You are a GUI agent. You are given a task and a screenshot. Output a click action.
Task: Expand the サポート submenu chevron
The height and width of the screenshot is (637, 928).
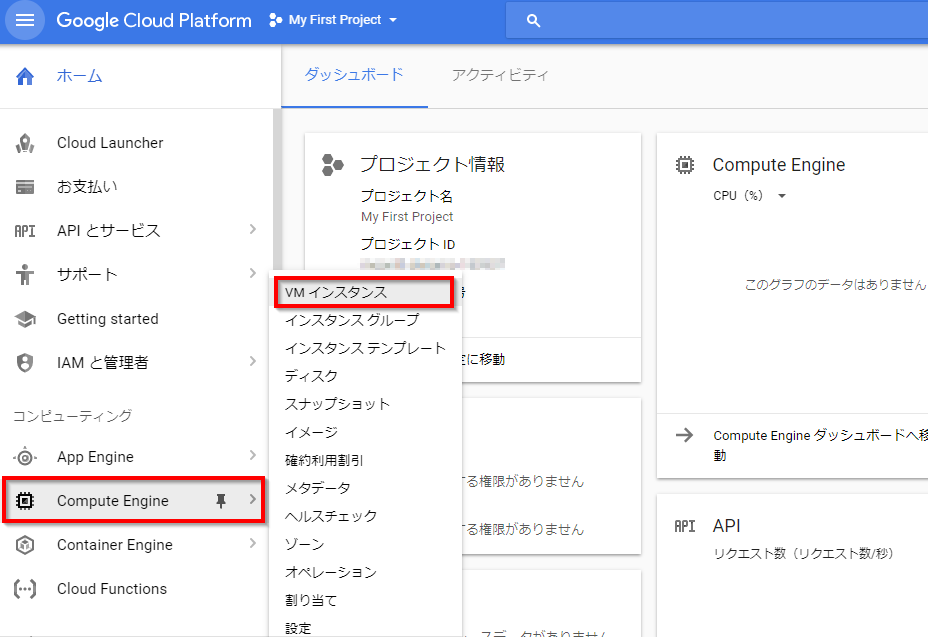(253, 273)
